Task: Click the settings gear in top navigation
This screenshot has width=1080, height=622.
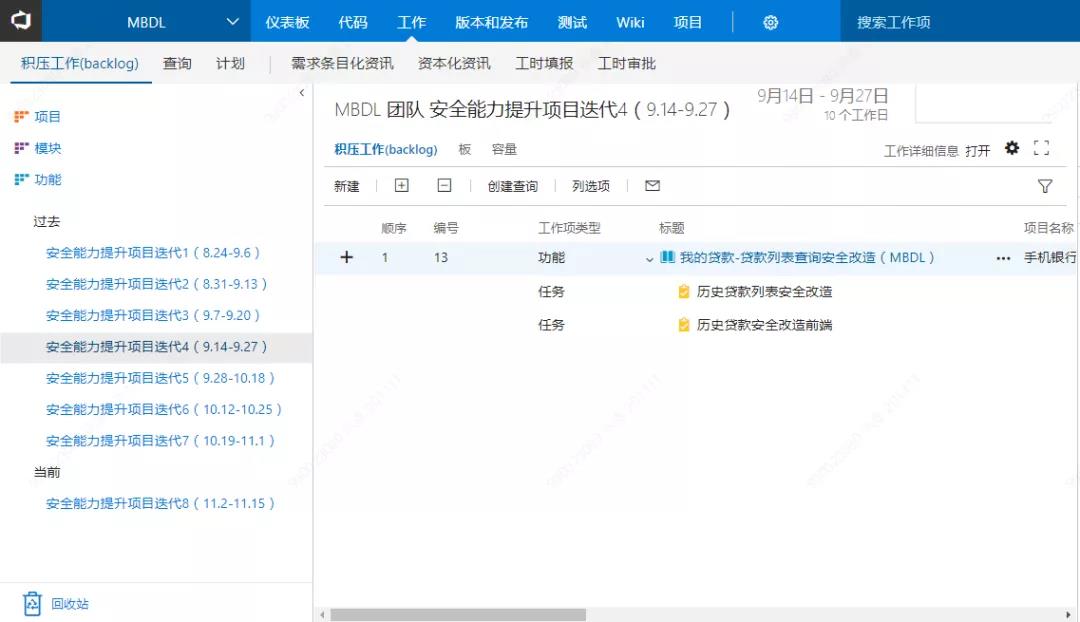Action: tap(770, 22)
